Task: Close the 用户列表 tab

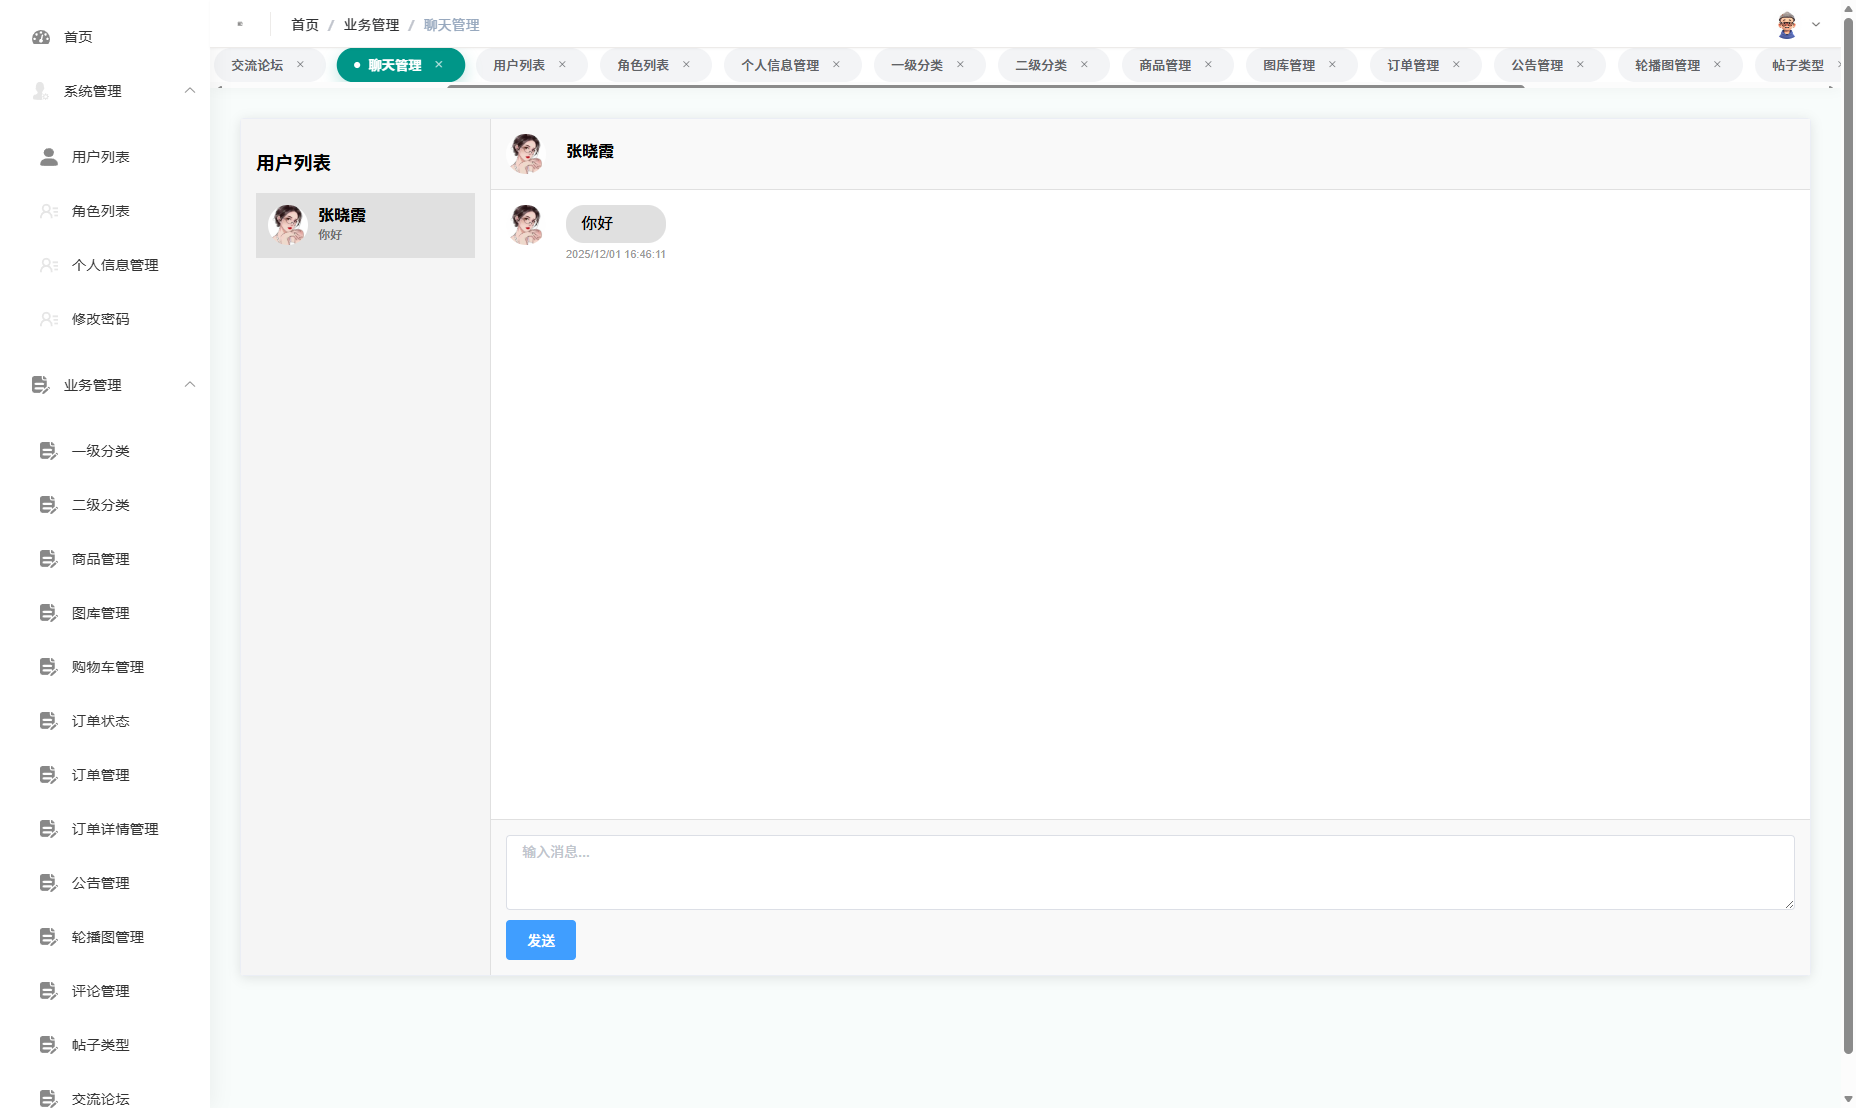Action: [x=562, y=65]
